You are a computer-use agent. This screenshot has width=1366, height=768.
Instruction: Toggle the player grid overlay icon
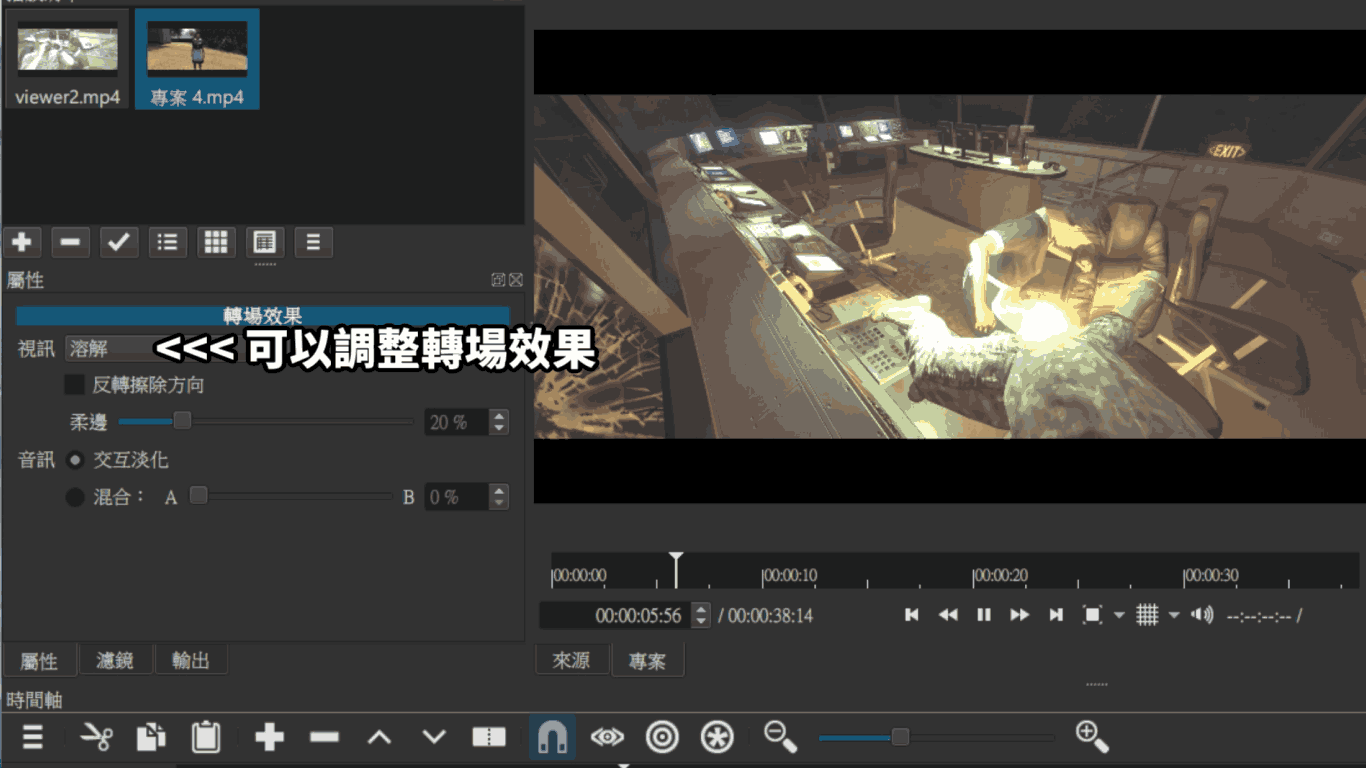[1148, 615]
